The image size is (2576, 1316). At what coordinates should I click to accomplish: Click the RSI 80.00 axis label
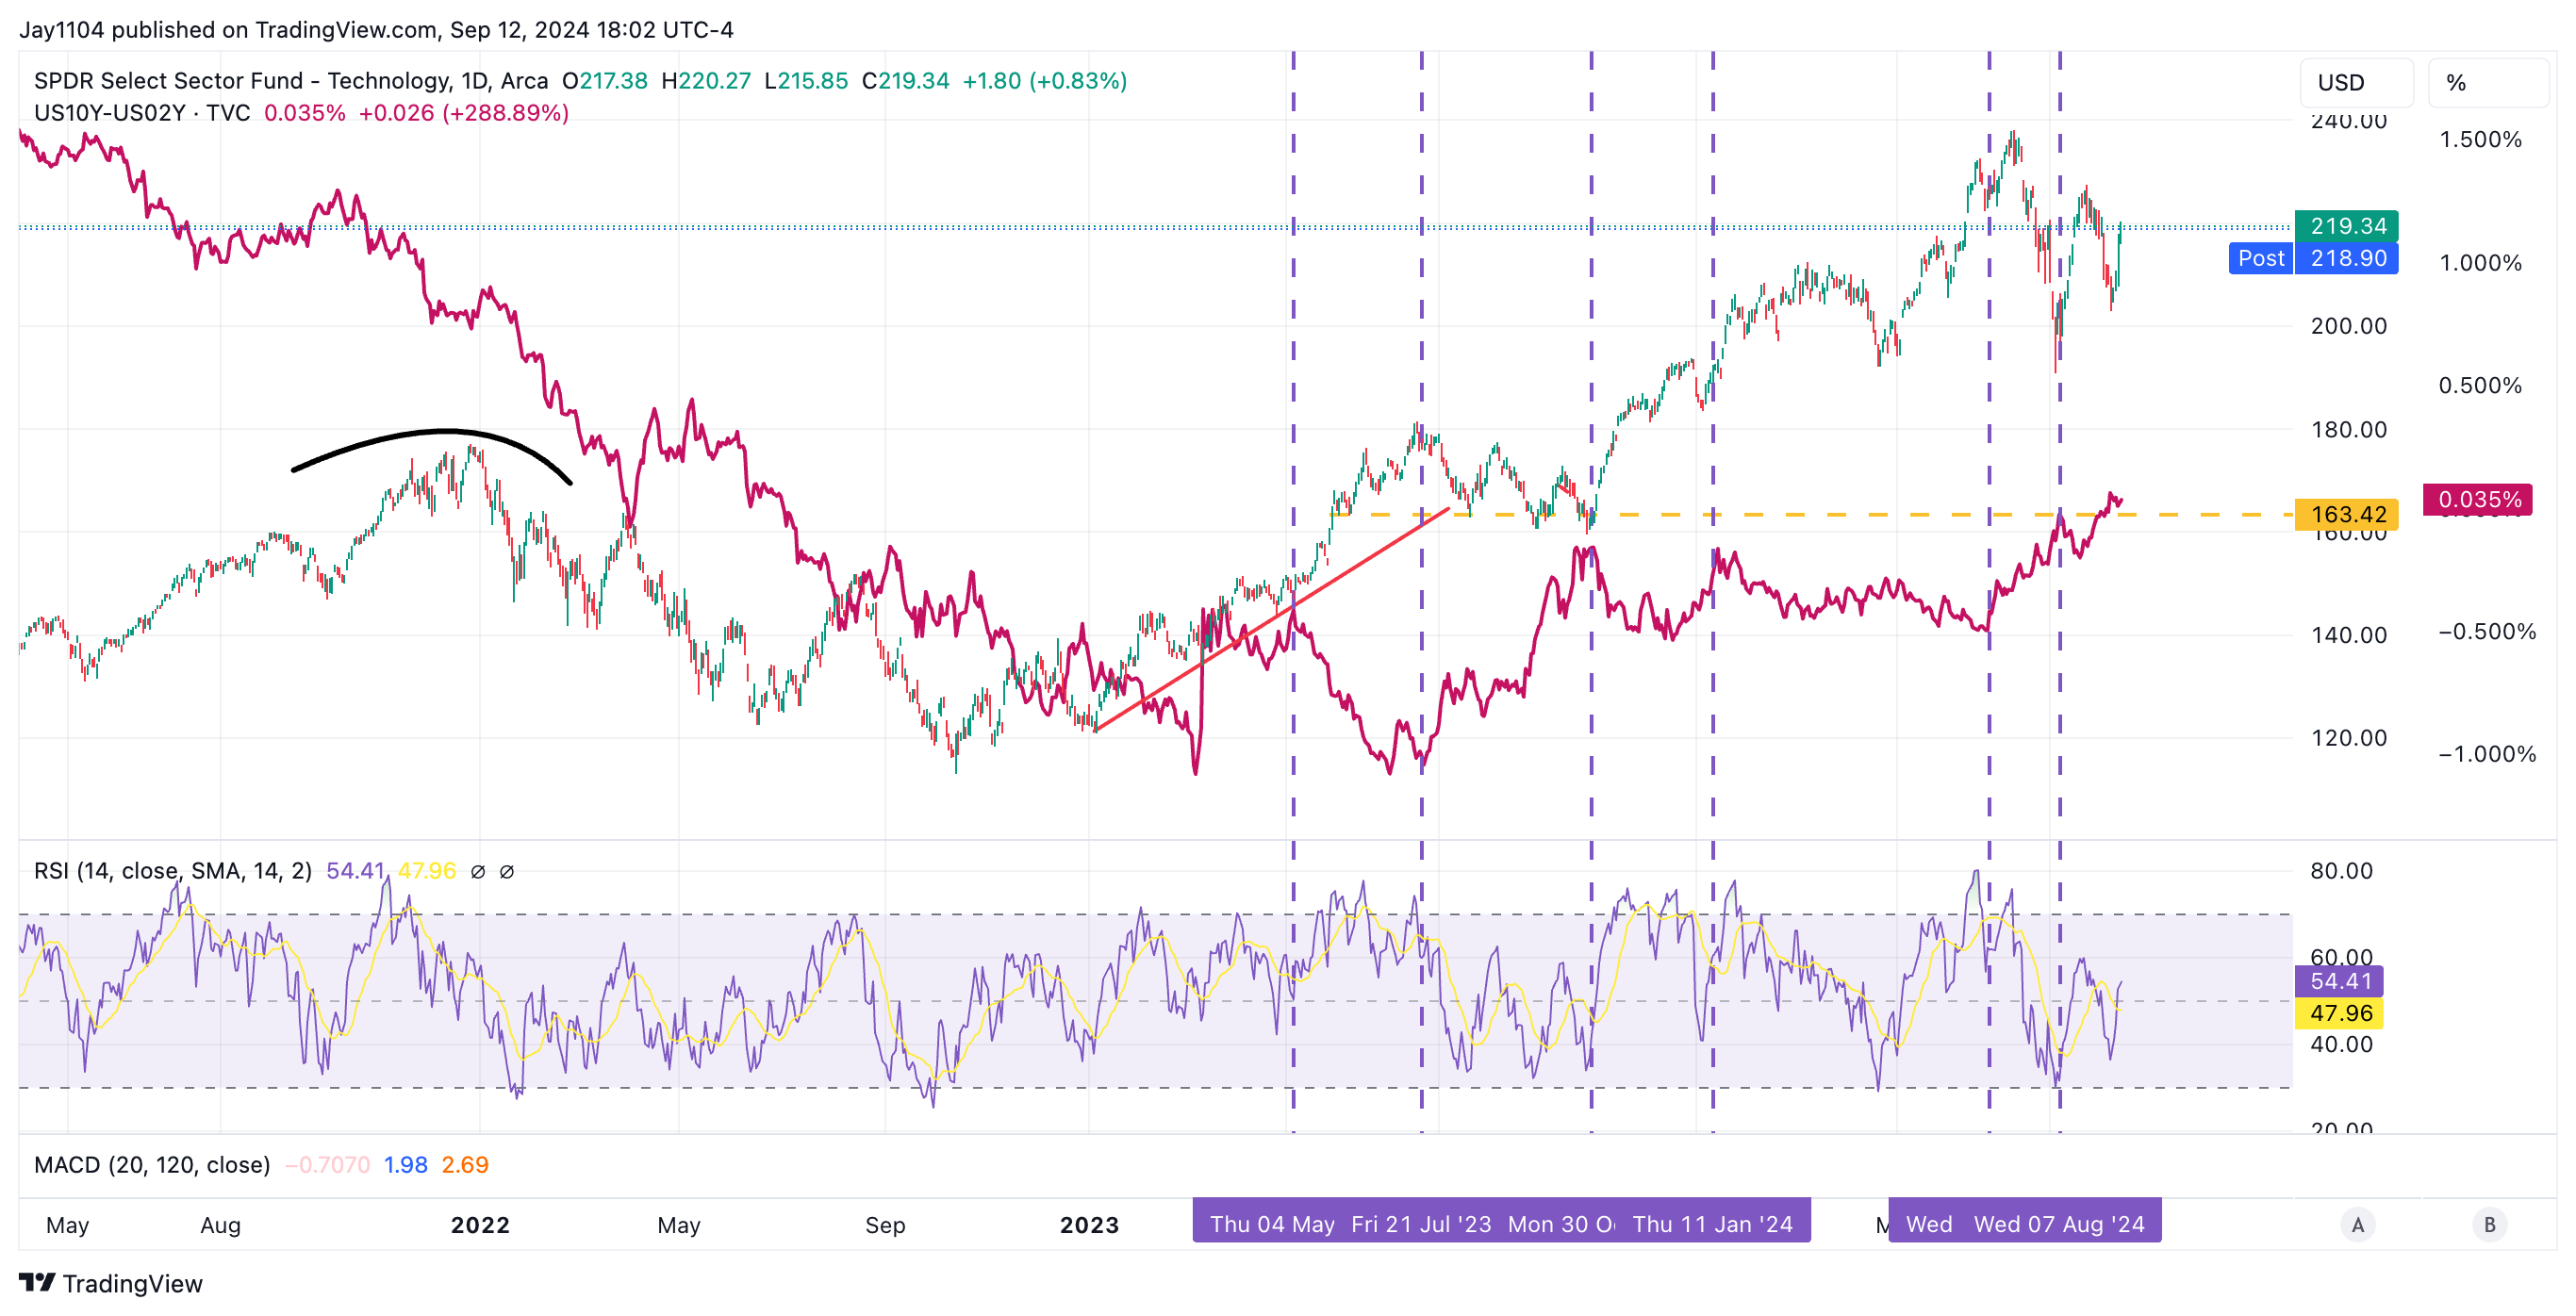[x=2341, y=871]
